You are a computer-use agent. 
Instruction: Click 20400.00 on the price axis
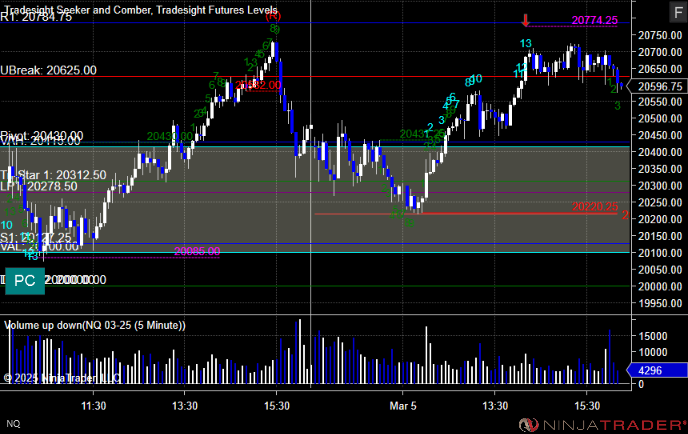click(x=660, y=152)
